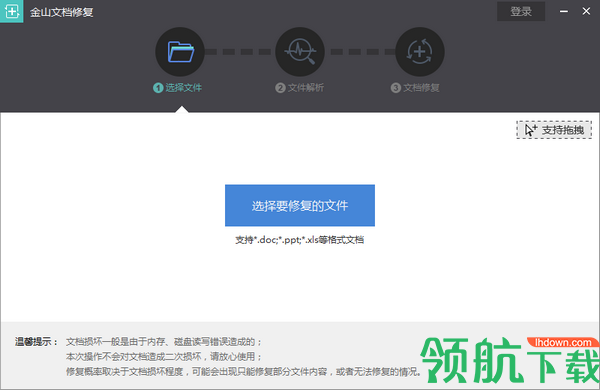Screen dimensions: 600x390
Task: Click the file analysis magnifier icon
Action: point(300,52)
